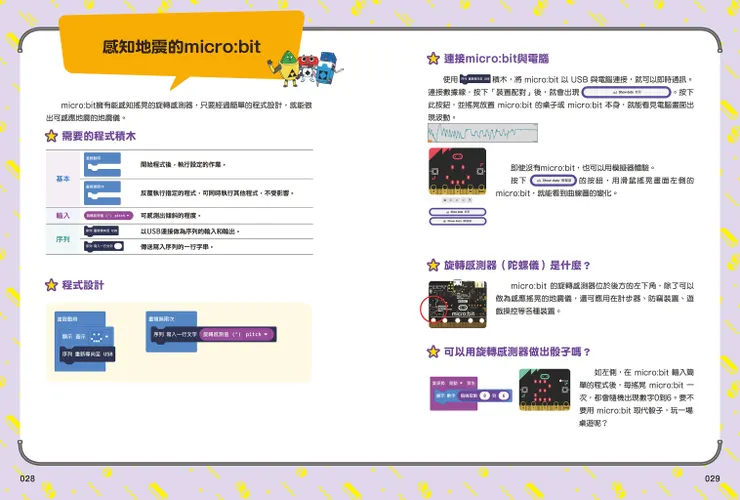The image size is (740, 500).
Task: Select the dark write-line block in 序列 table
Action: coord(104,246)
